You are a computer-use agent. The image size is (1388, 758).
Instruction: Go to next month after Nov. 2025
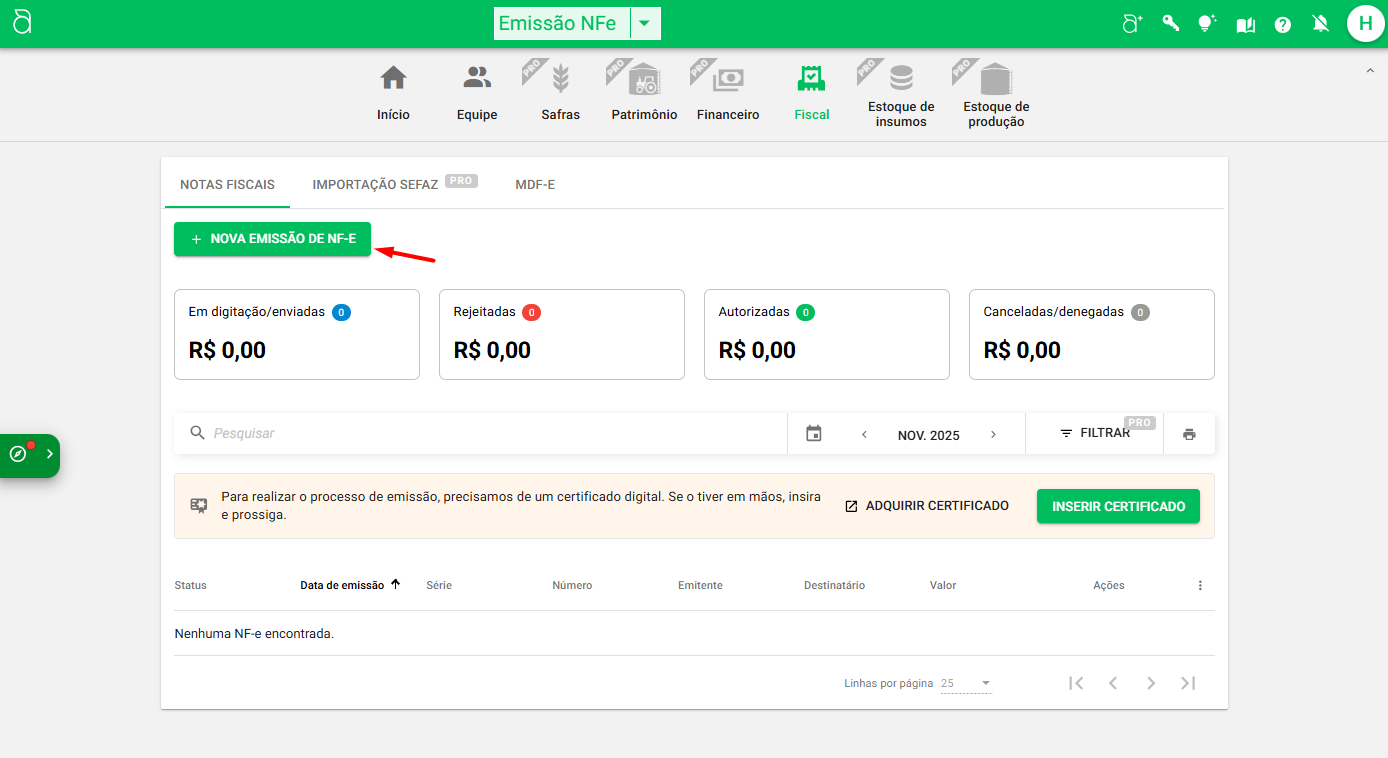pyautogui.click(x=993, y=435)
